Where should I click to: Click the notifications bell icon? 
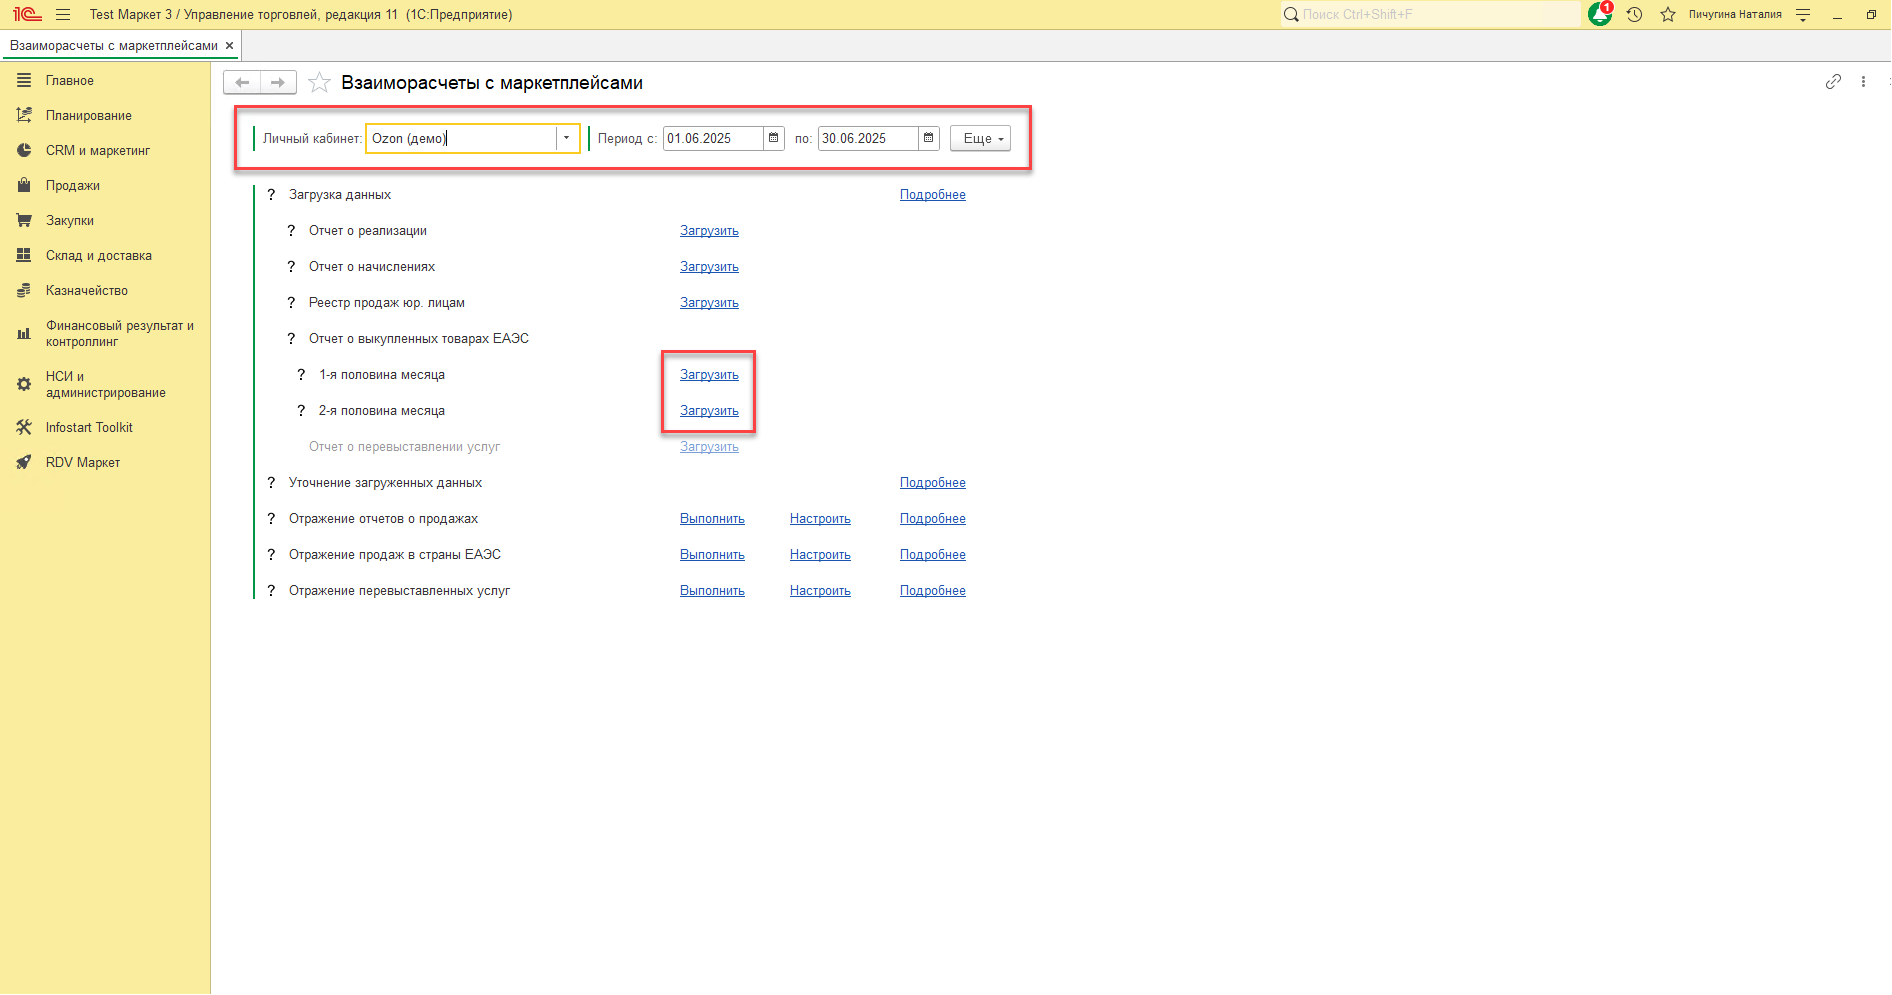pyautogui.click(x=1599, y=15)
